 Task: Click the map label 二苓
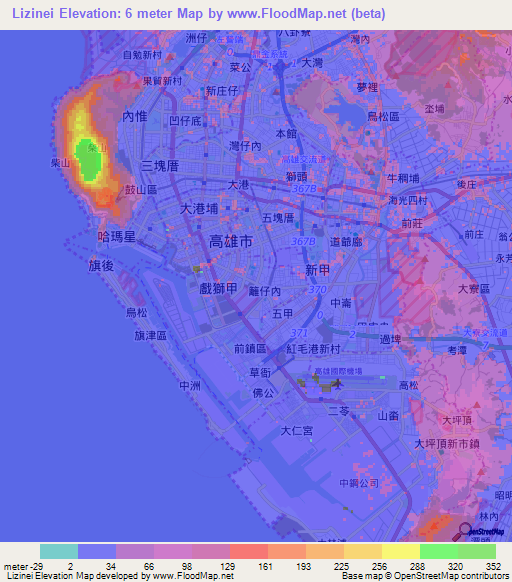point(339,411)
